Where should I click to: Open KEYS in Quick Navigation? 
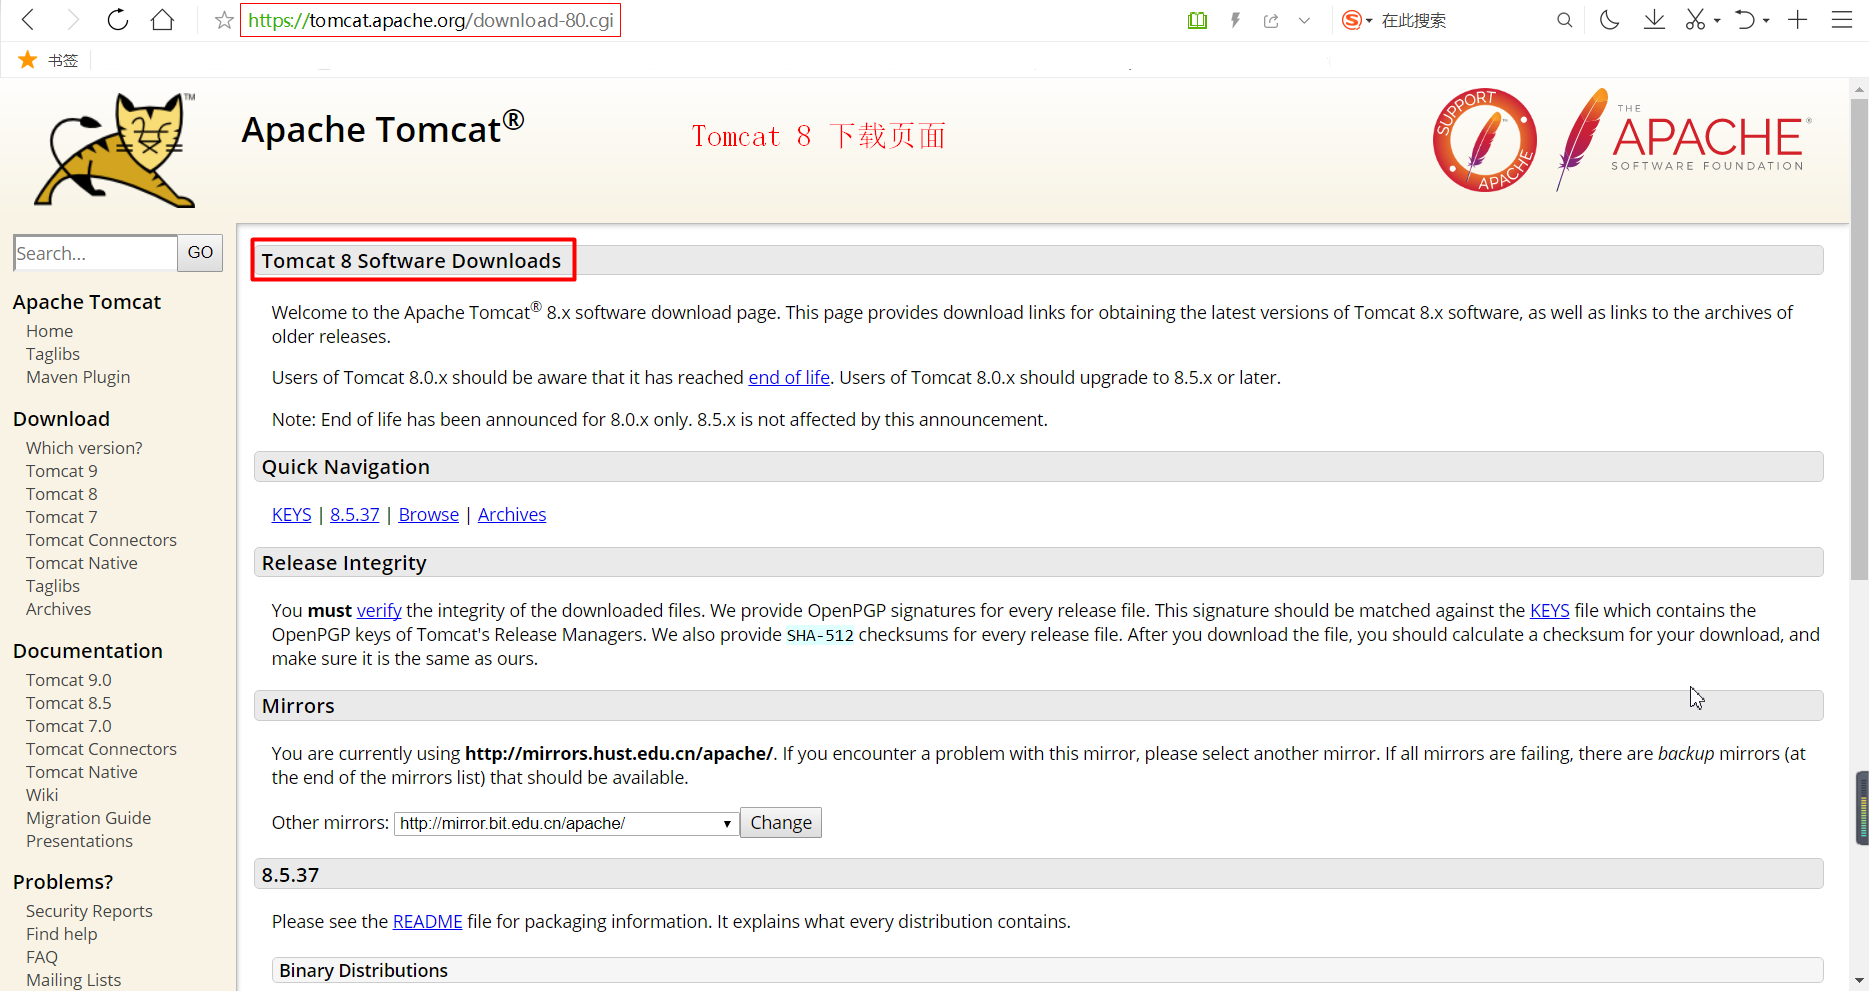pos(291,514)
